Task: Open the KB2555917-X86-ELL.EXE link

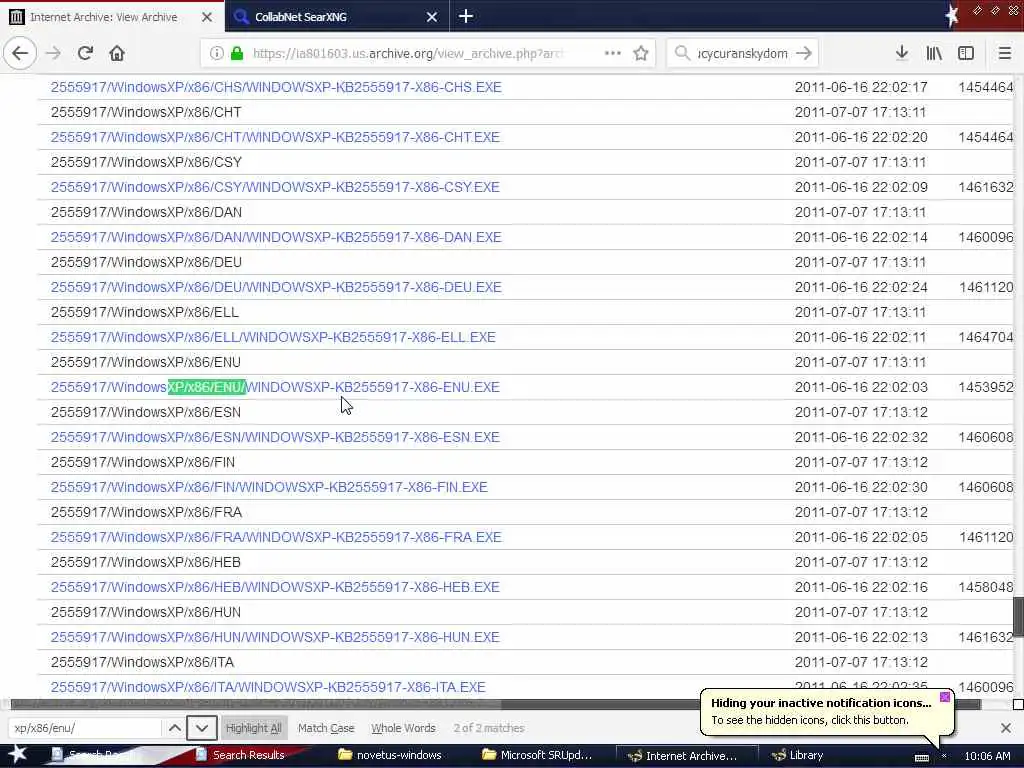Action: (273, 337)
